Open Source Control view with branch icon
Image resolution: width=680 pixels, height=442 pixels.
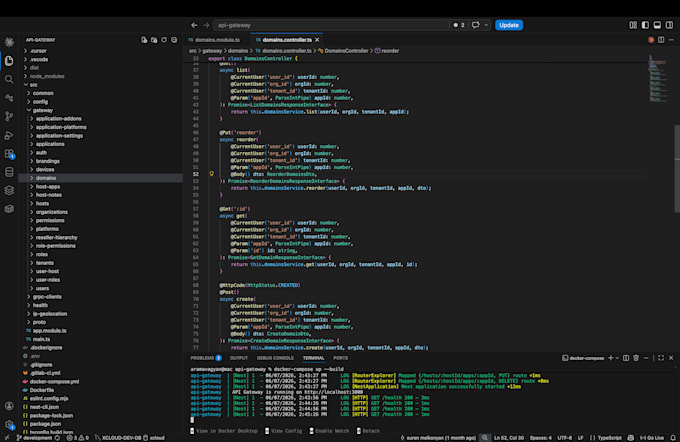pos(9,116)
